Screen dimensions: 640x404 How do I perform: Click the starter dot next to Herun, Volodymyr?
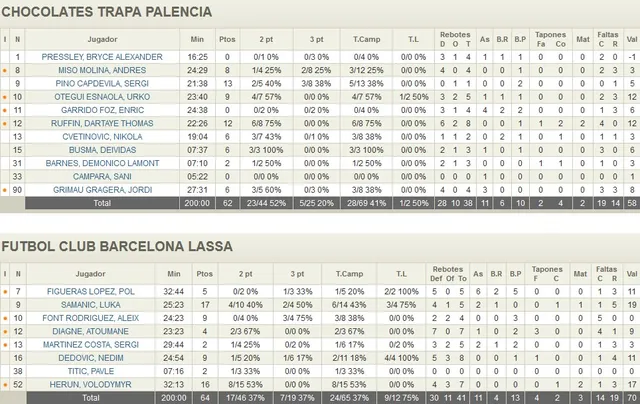[x=6, y=384]
